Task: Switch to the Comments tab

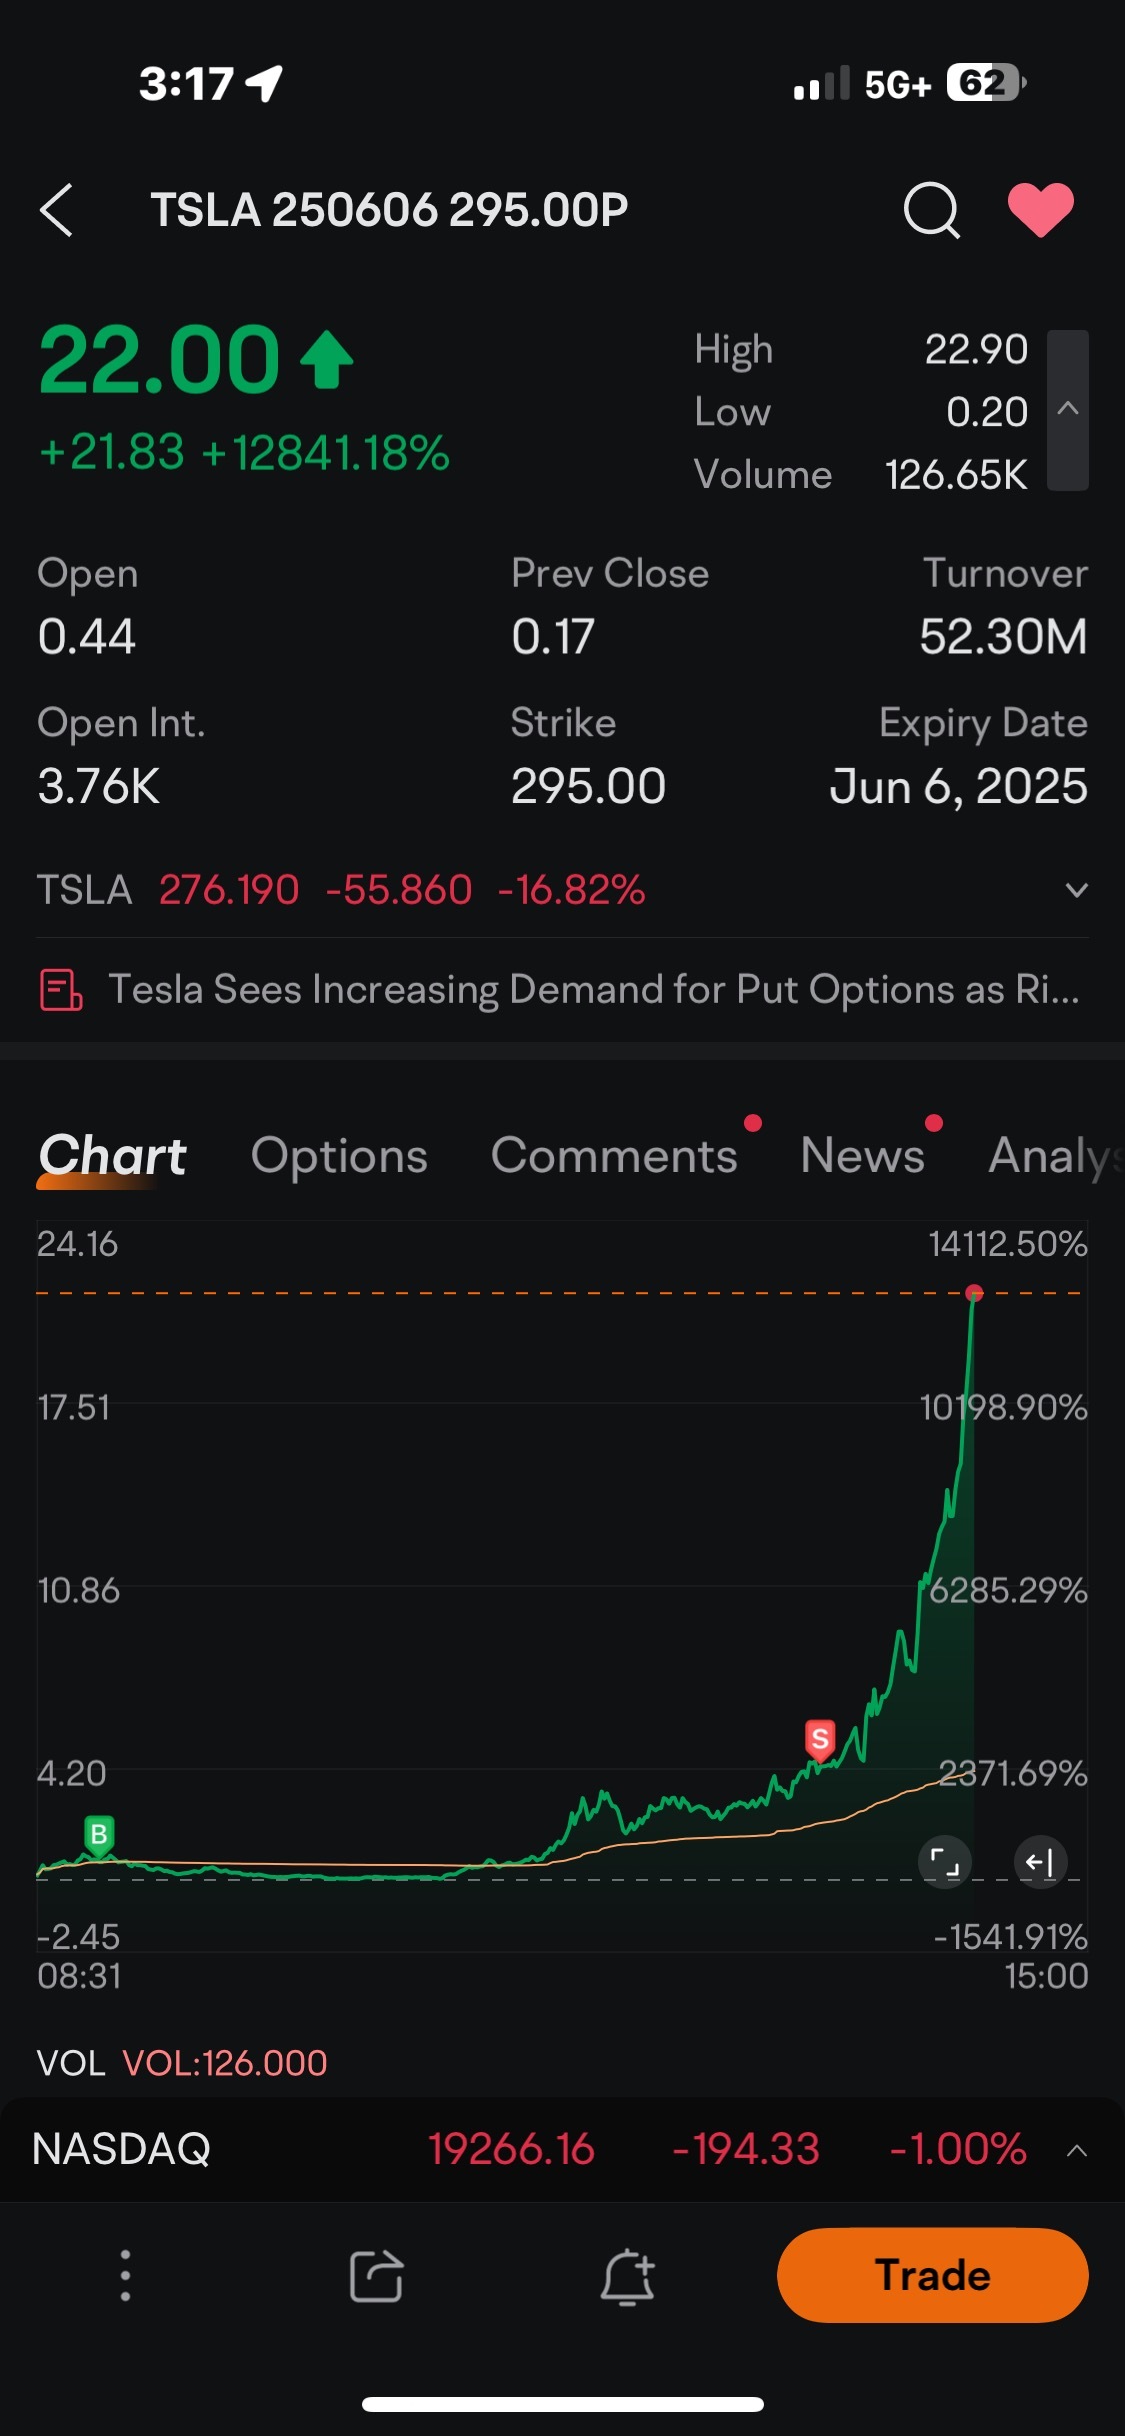Action: (614, 1156)
